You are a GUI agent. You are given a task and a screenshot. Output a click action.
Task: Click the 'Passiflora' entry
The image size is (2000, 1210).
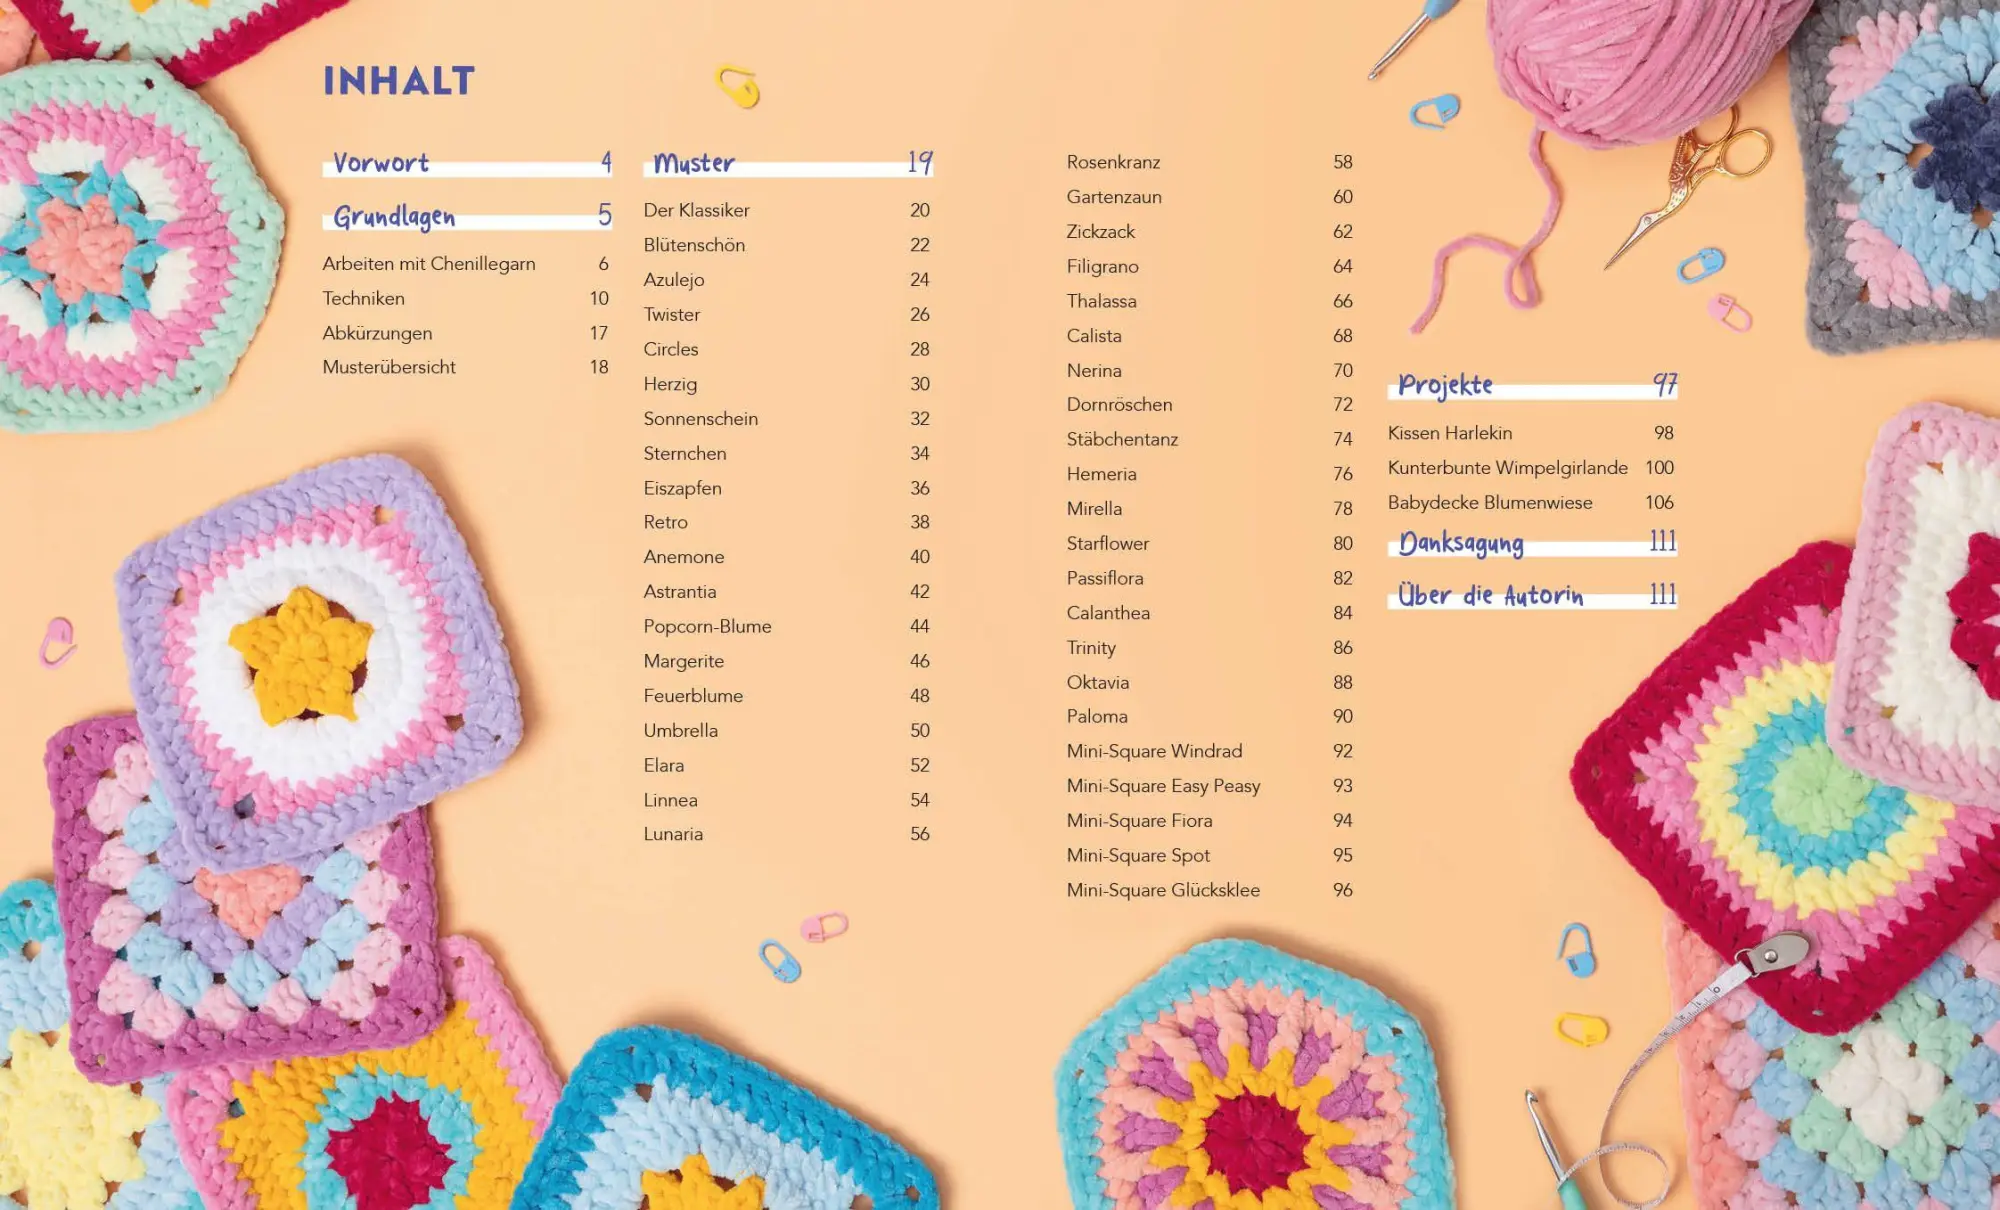tap(1105, 578)
